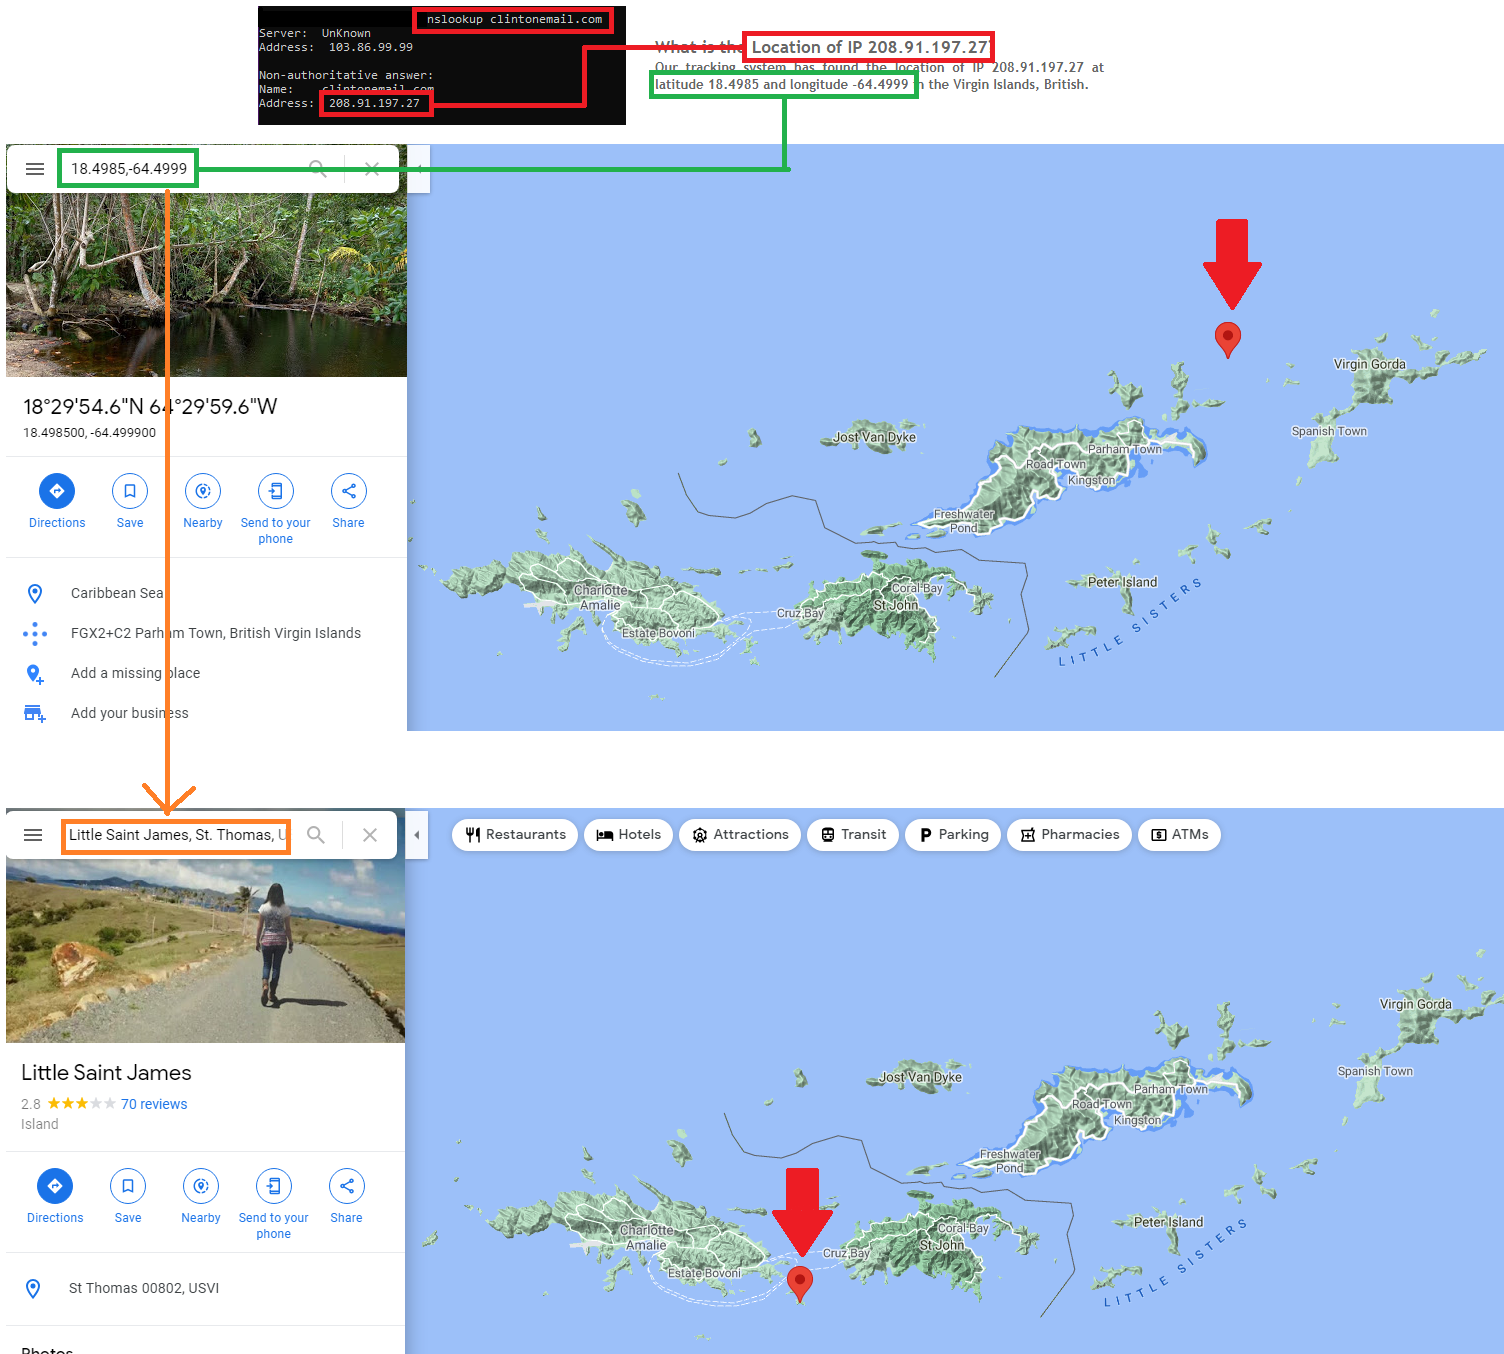The height and width of the screenshot is (1354, 1504).
Task: Select the Transit filter chip
Action: tap(853, 835)
